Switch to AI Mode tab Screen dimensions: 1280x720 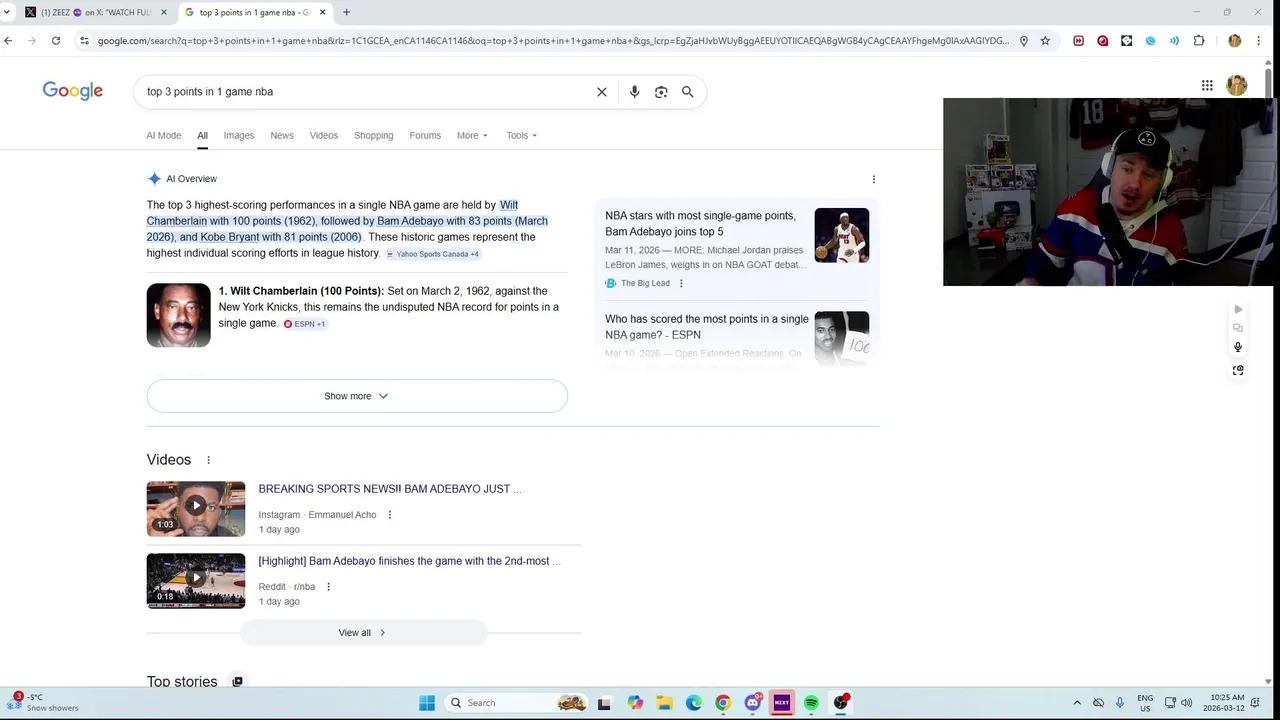pos(164,135)
